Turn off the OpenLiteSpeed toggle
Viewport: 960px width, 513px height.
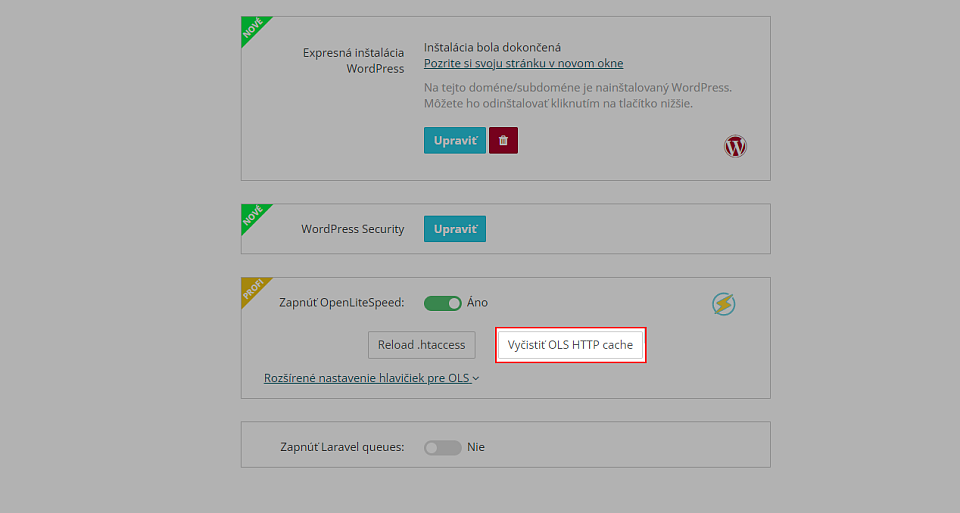443,303
